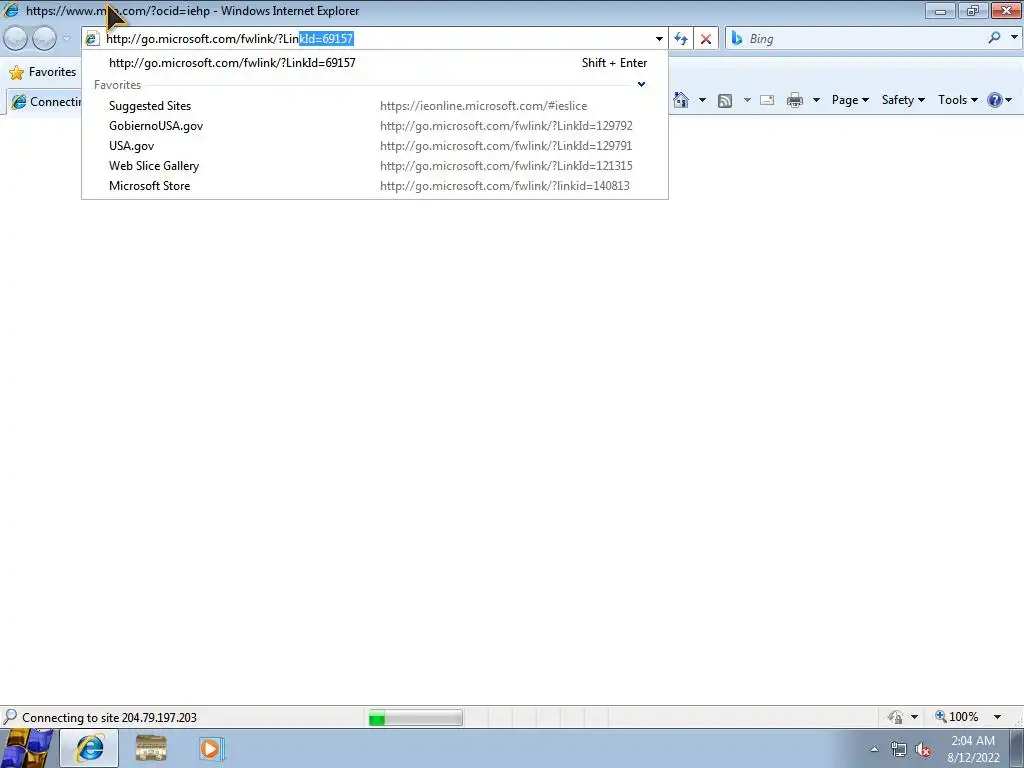Click Internet Explorer taskbar icon
Image resolution: width=1024 pixels, height=768 pixels.
[x=89, y=748]
